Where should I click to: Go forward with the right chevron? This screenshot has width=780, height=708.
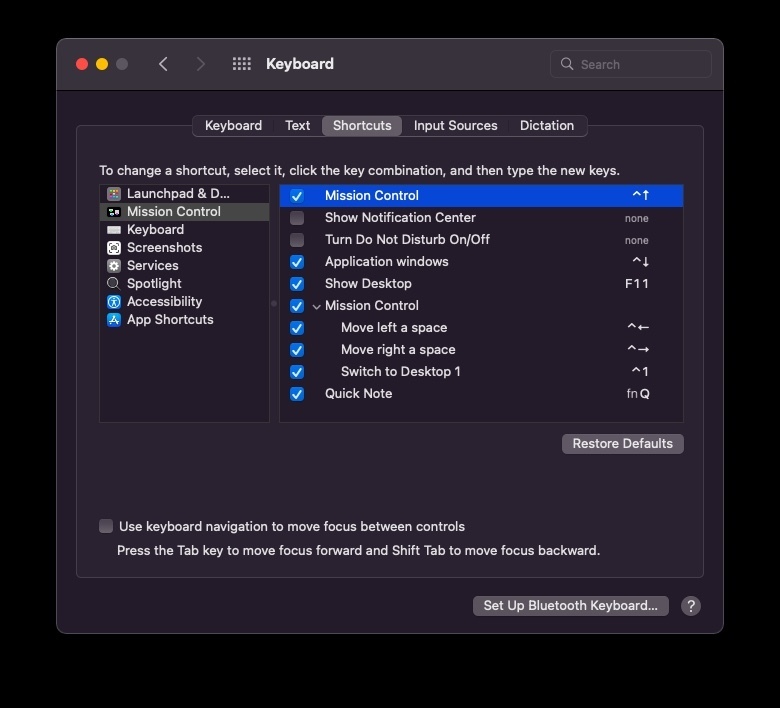[200, 64]
